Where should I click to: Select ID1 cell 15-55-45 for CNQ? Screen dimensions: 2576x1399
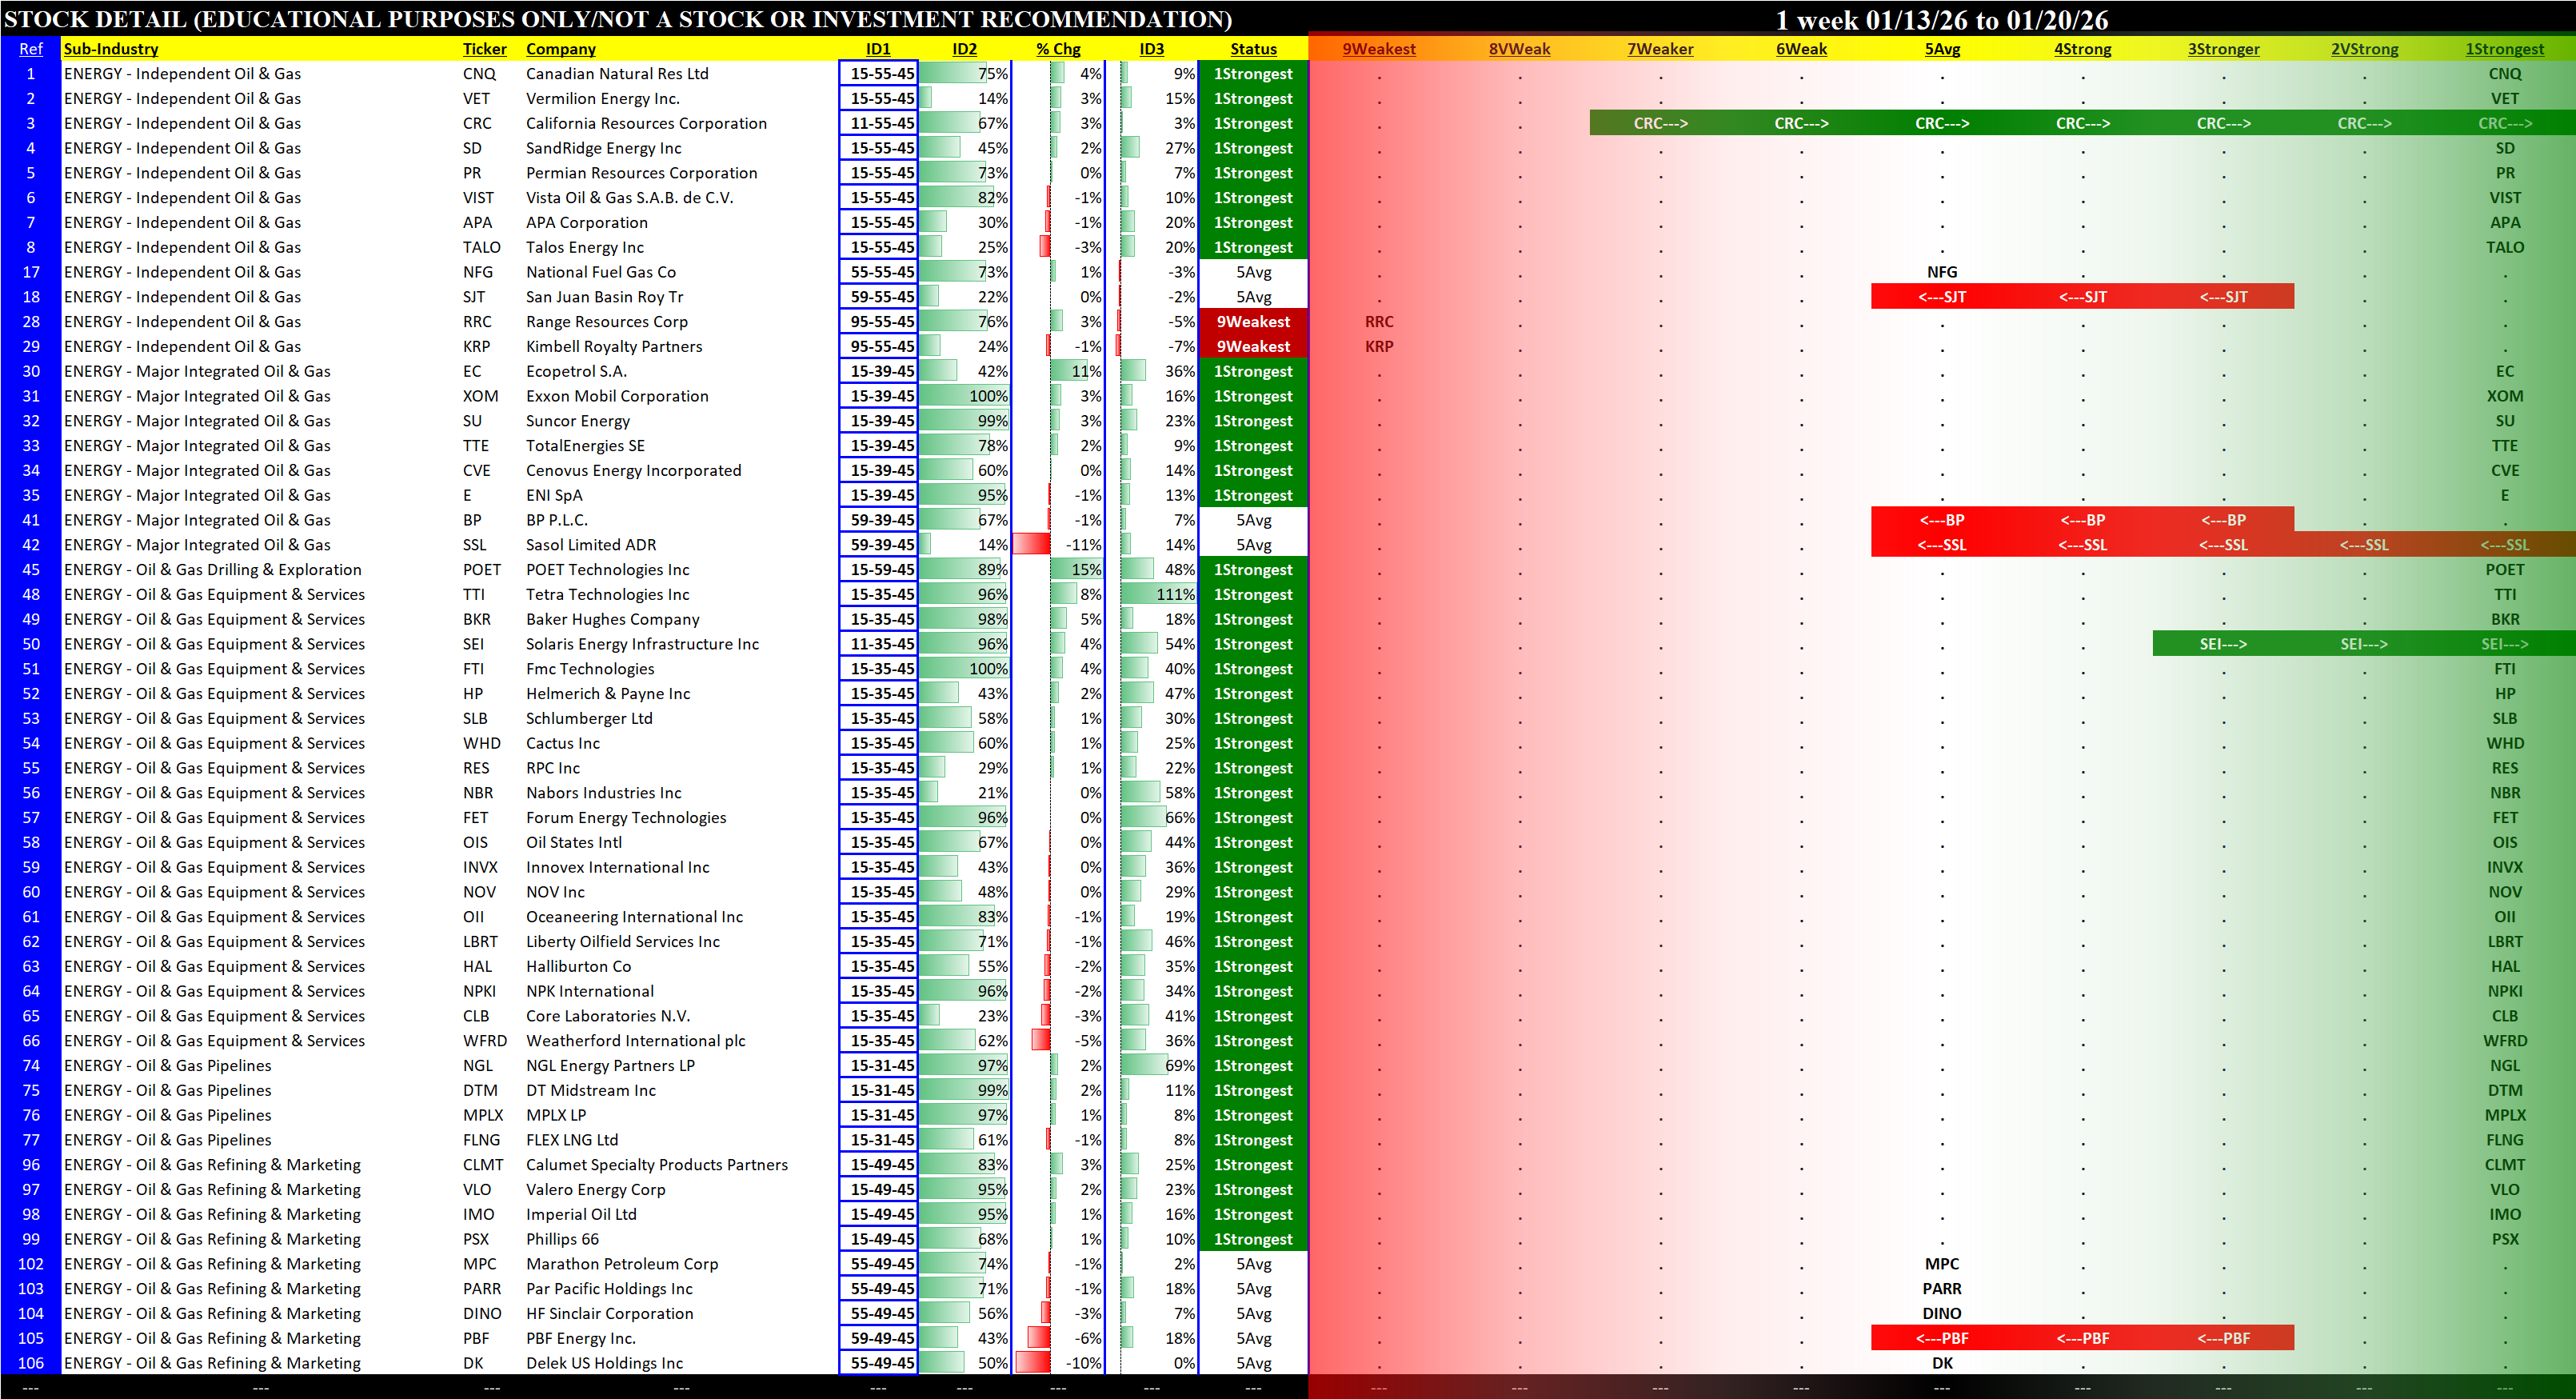[878, 74]
